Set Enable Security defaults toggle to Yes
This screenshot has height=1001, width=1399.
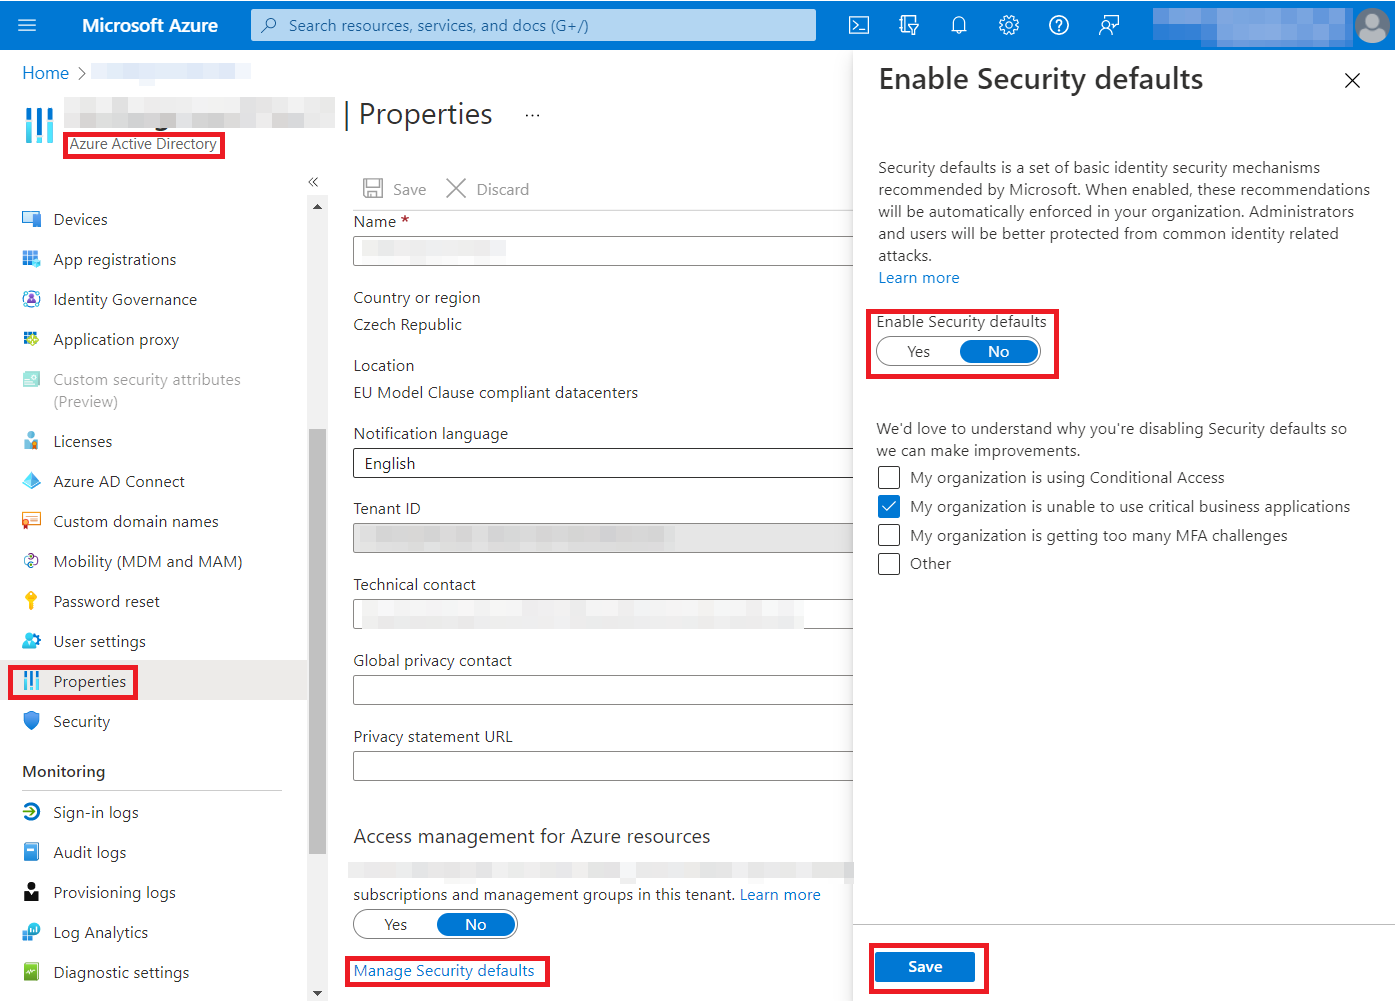point(918,352)
